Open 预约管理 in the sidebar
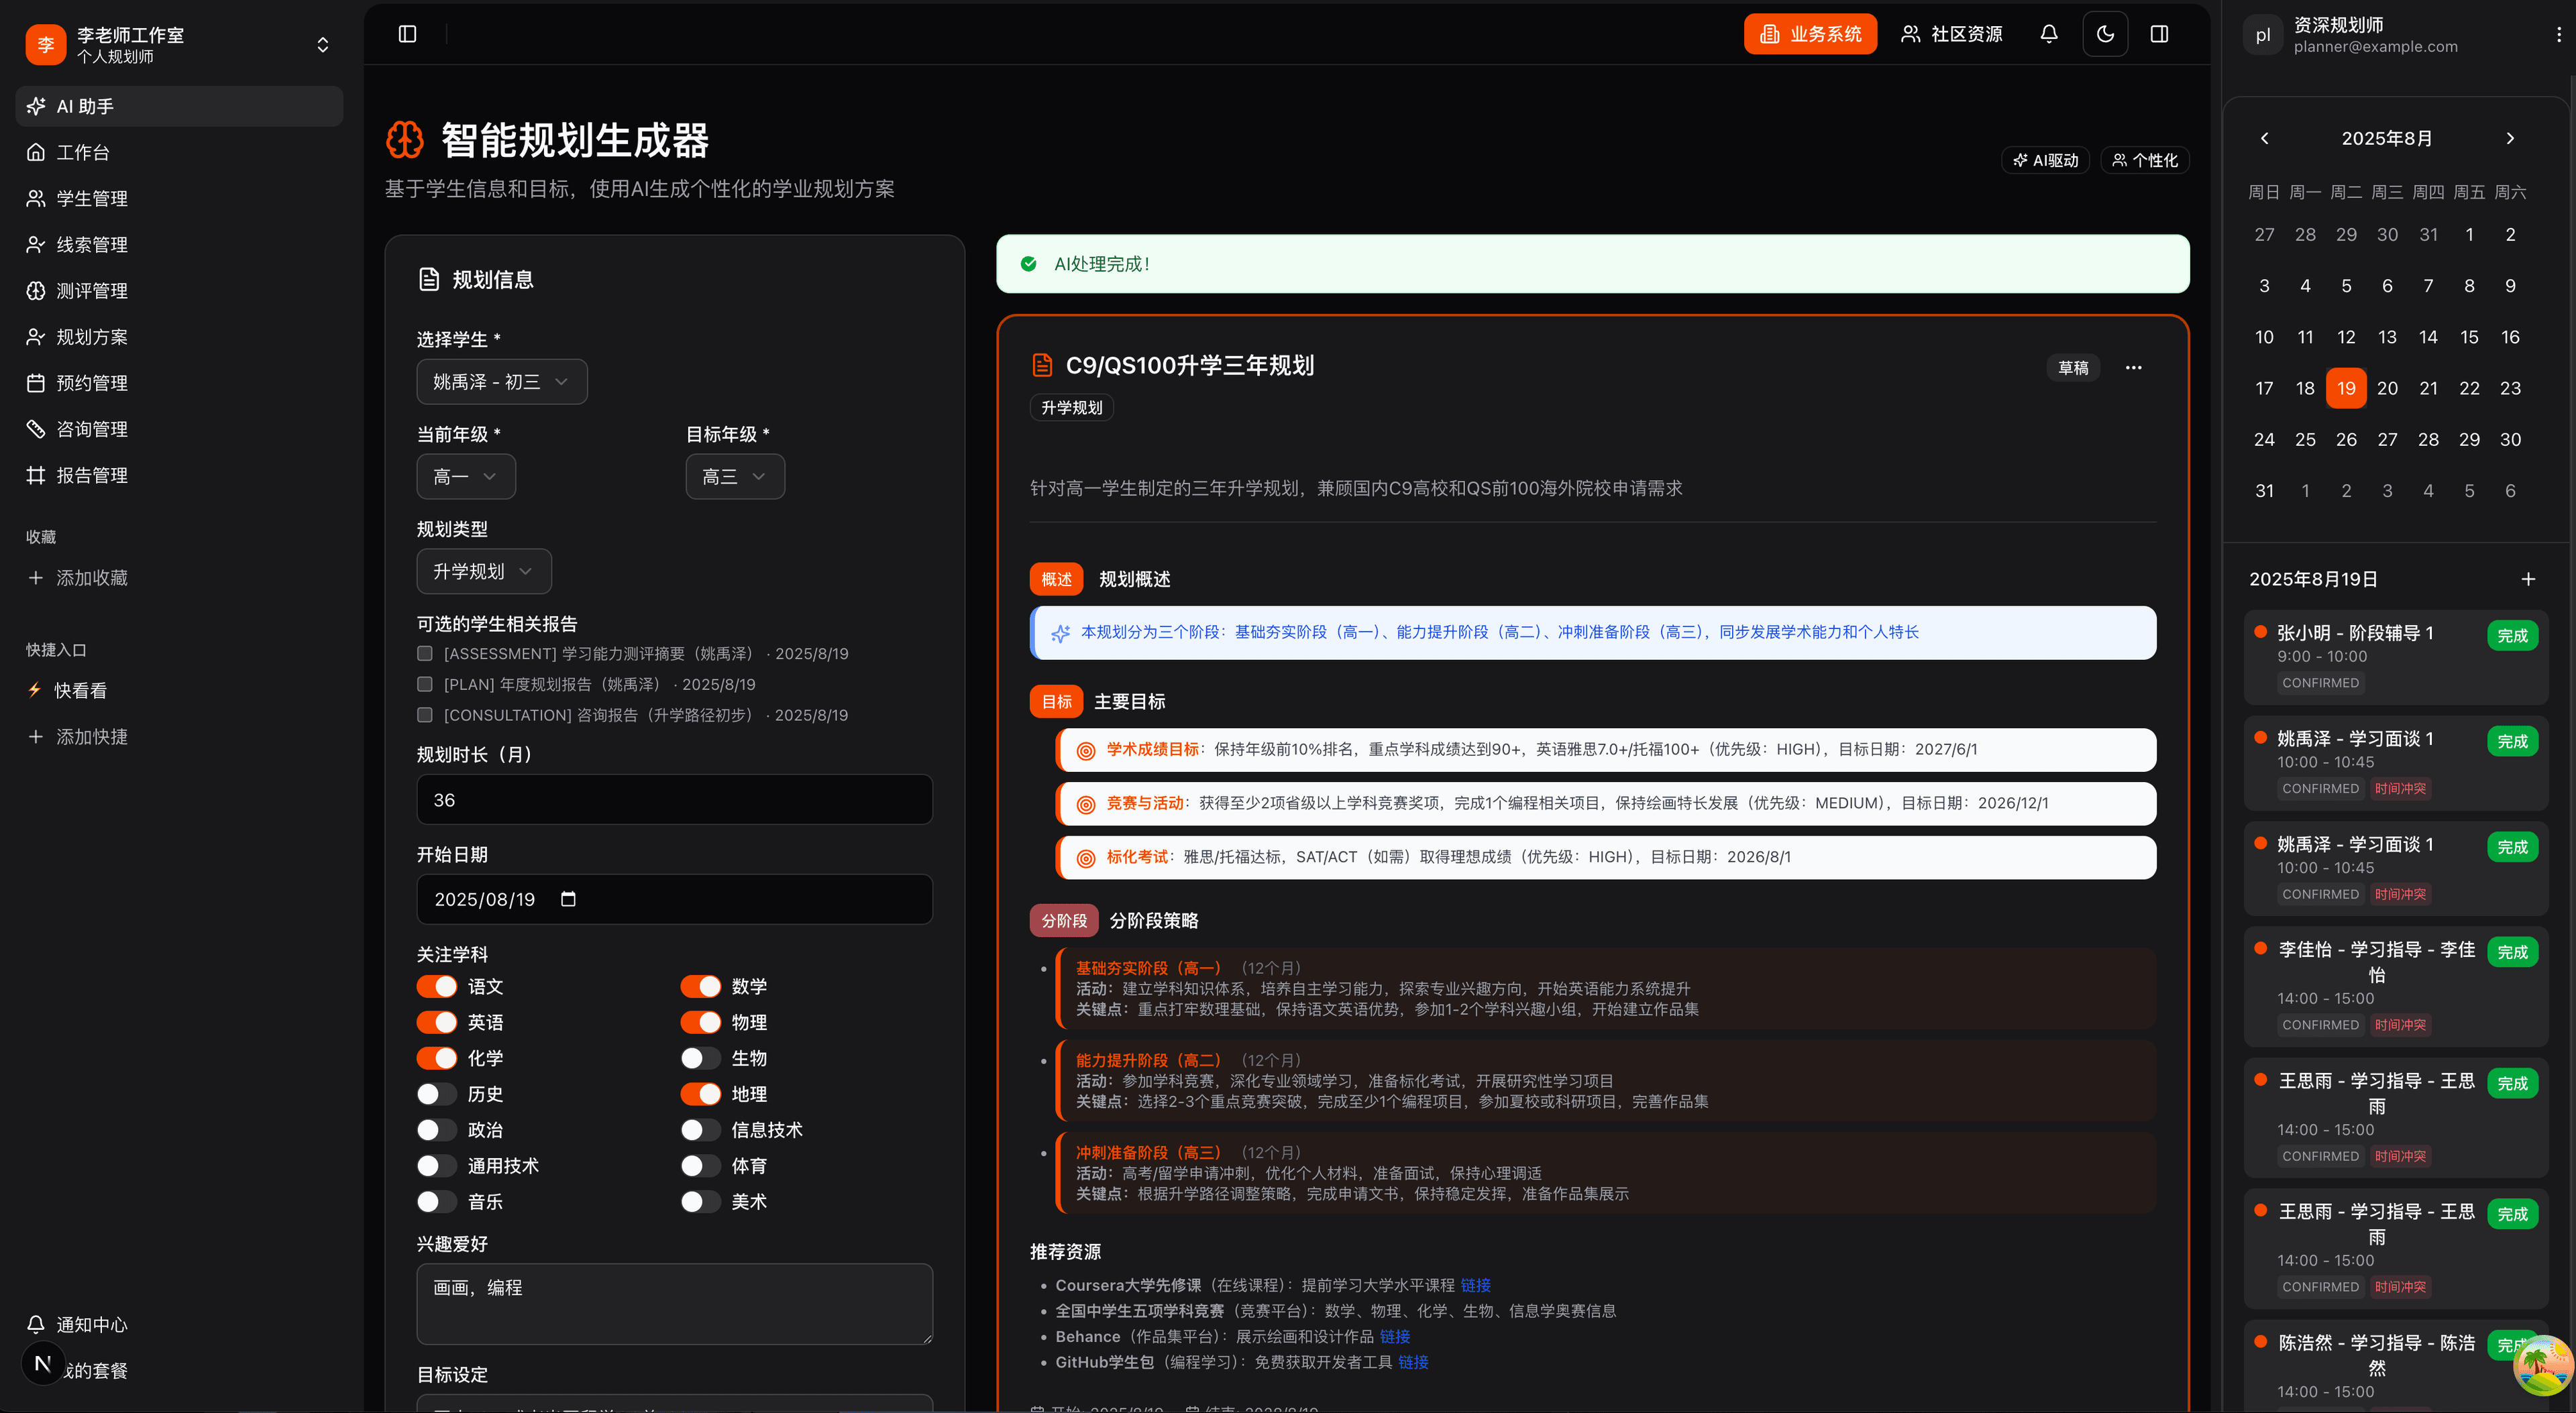Screen dimensions: 2576x1413 [x=91, y=382]
